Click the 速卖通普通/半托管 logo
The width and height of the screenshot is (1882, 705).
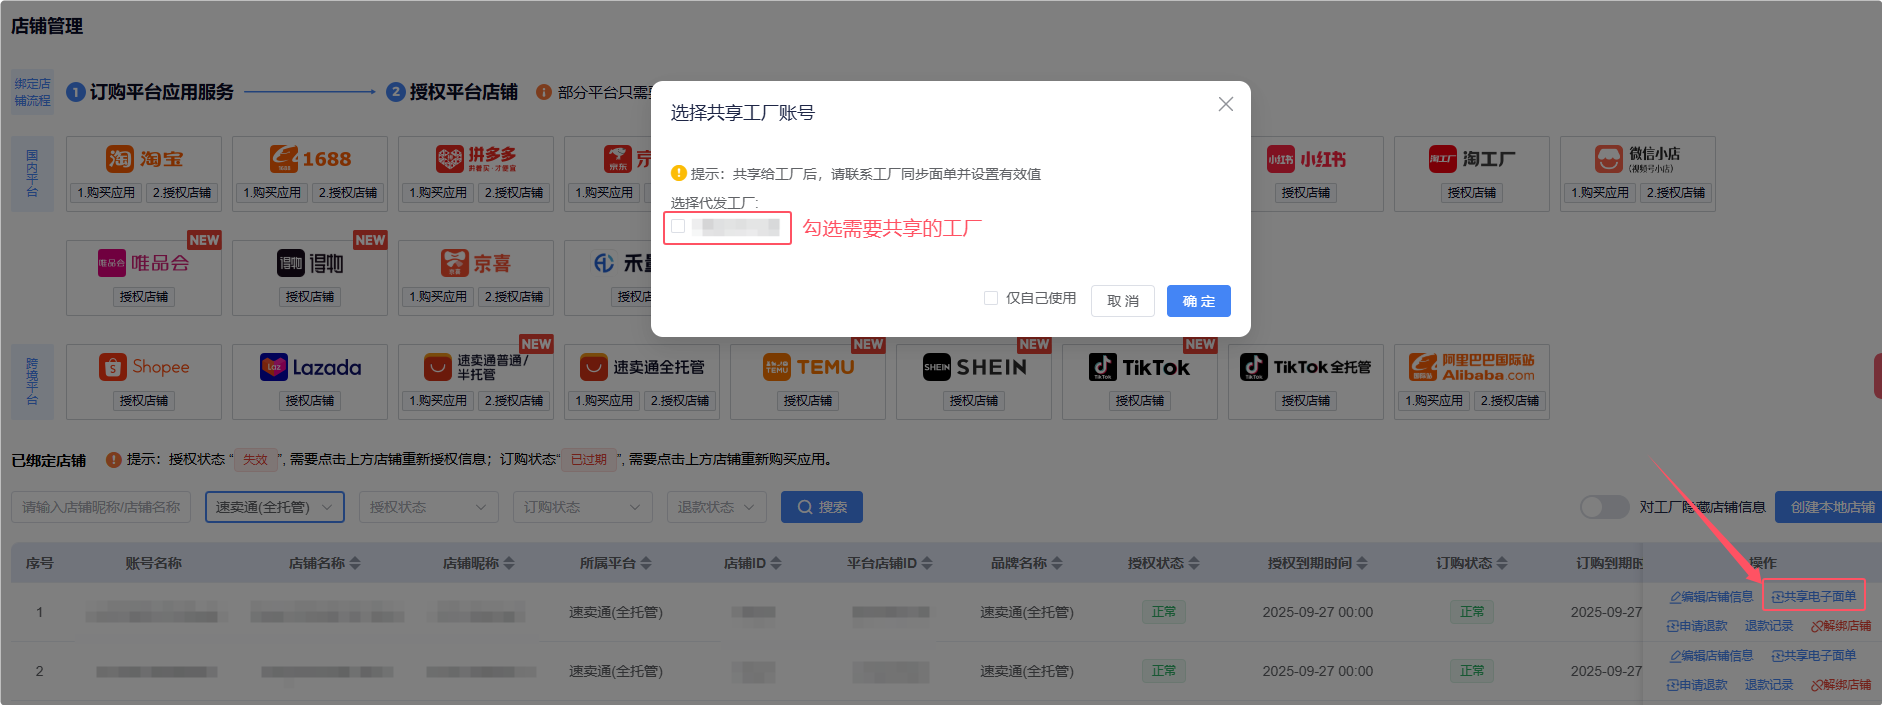(x=476, y=367)
